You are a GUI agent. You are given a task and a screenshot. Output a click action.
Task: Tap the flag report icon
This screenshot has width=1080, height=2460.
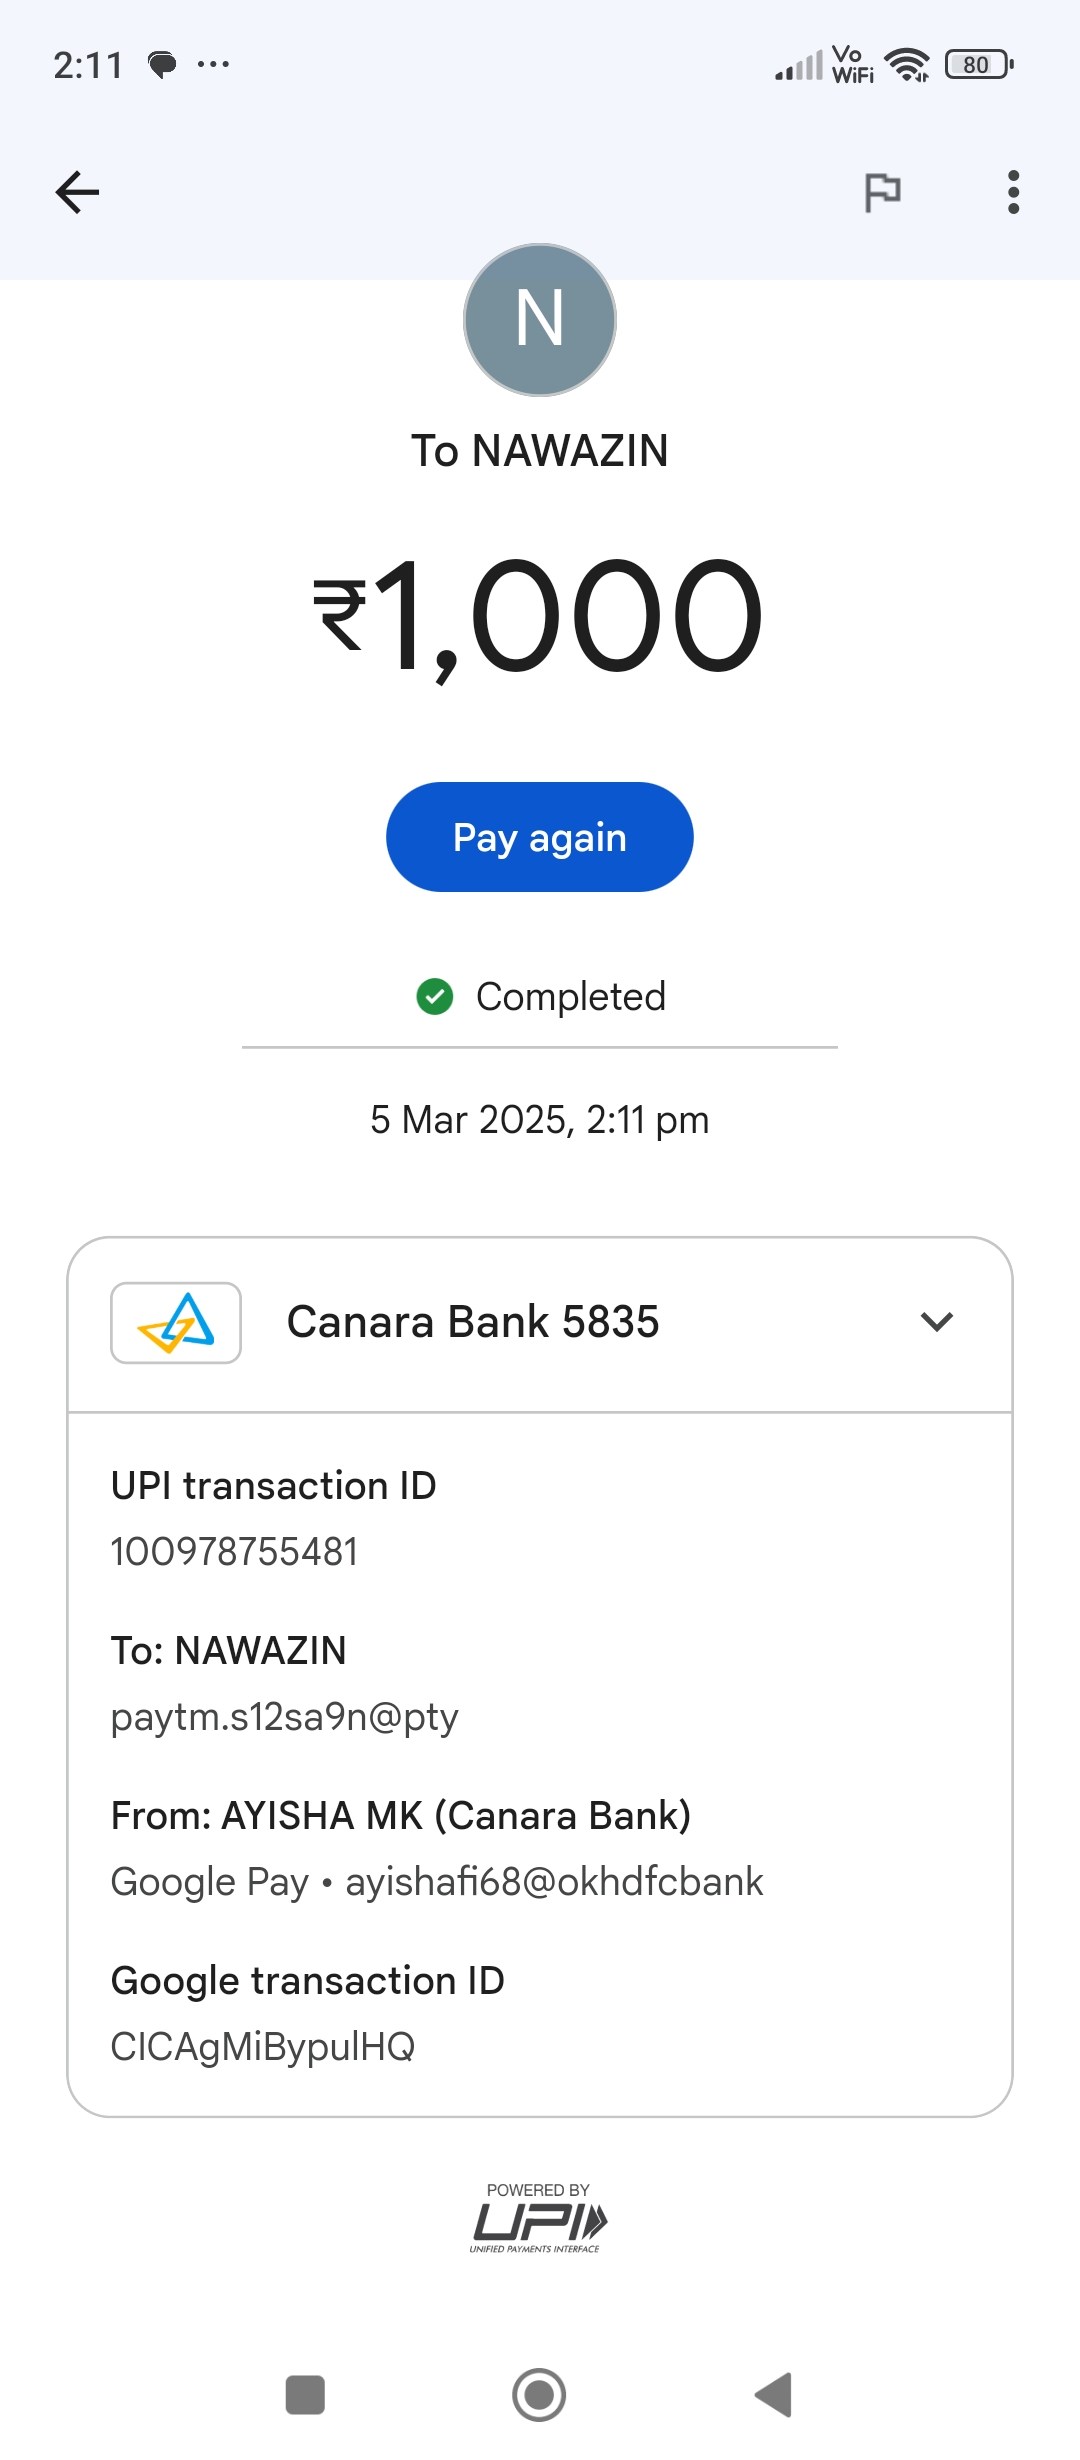(882, 192)
